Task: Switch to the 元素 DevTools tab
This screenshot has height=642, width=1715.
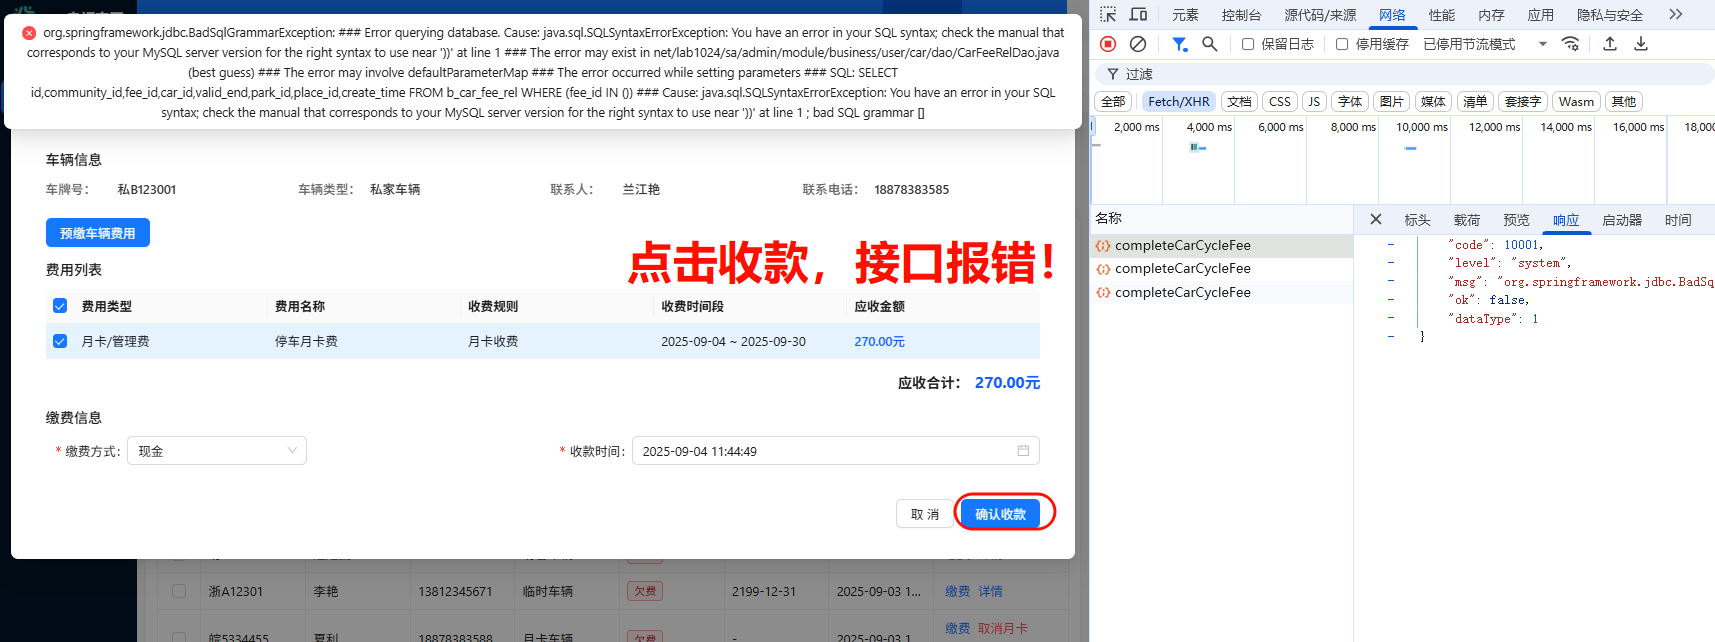Action: (1186, 15)
